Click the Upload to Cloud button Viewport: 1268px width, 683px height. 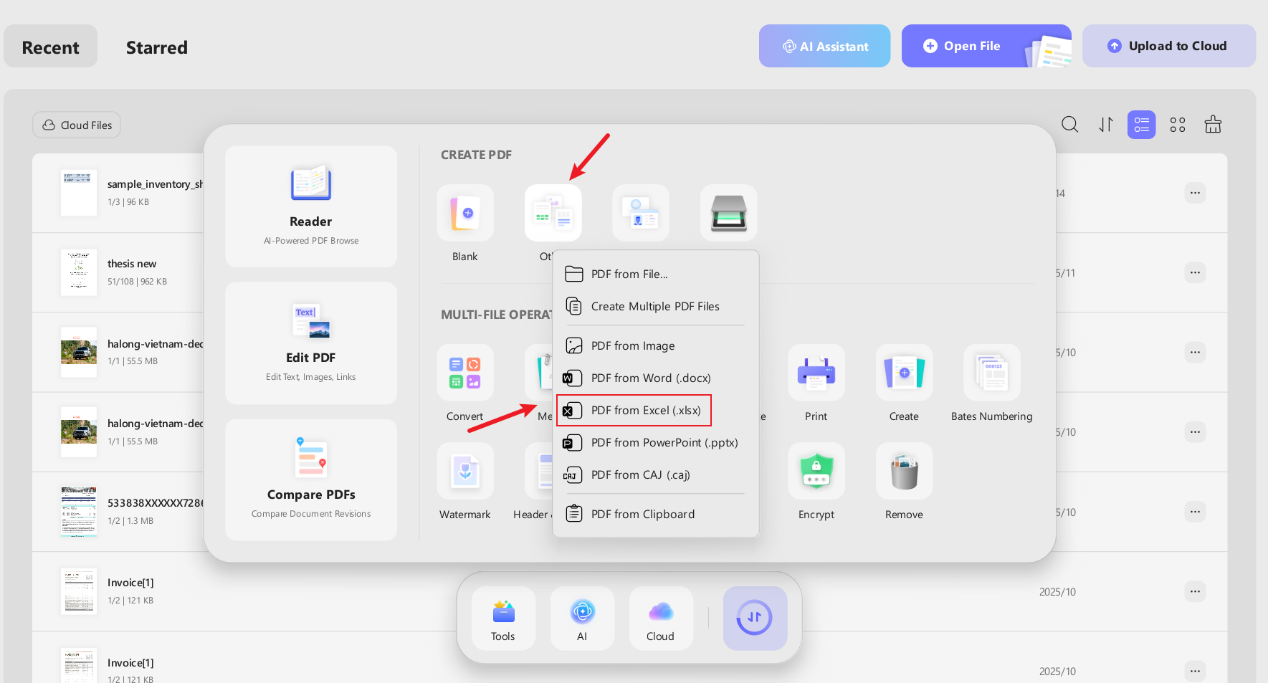pos(1169,46)
